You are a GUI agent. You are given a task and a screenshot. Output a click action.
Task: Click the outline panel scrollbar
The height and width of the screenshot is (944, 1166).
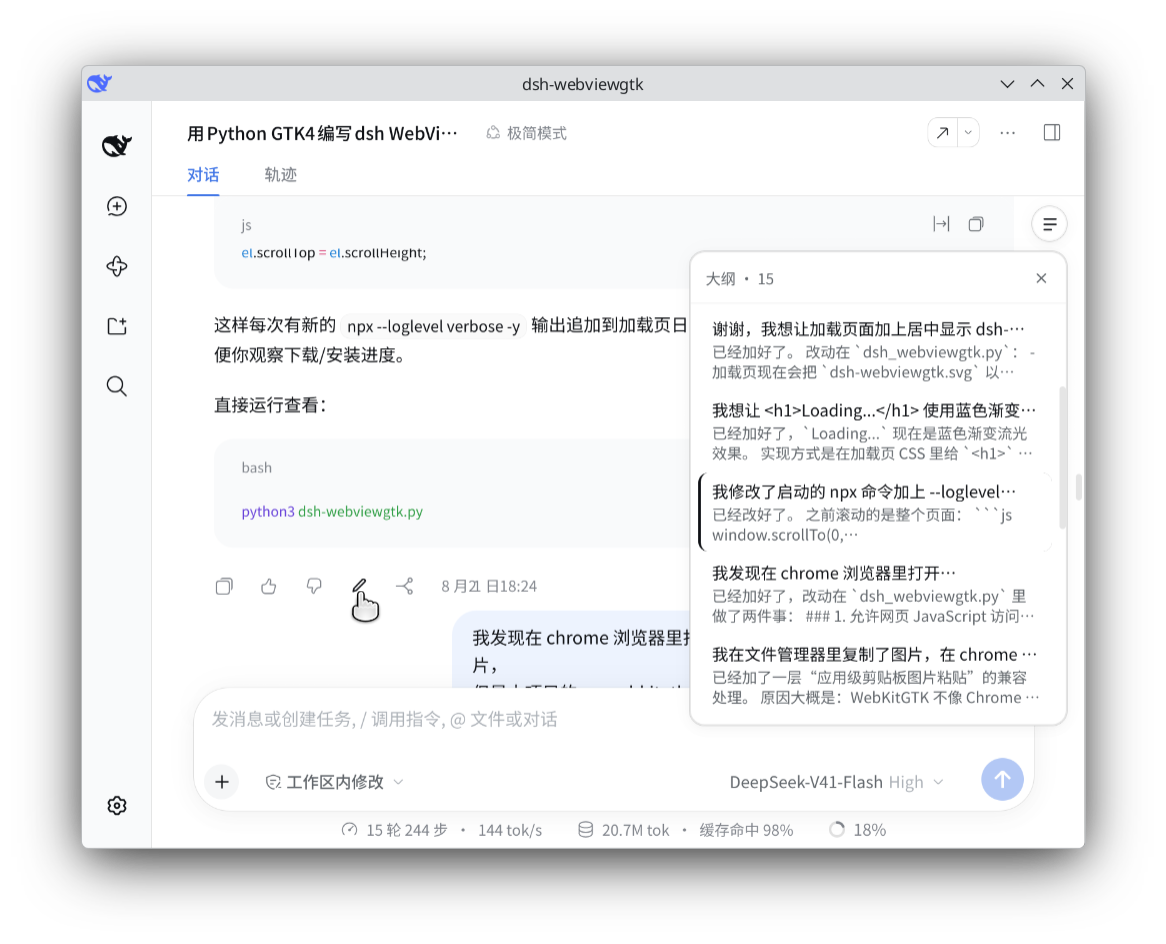click(1063, 457)
